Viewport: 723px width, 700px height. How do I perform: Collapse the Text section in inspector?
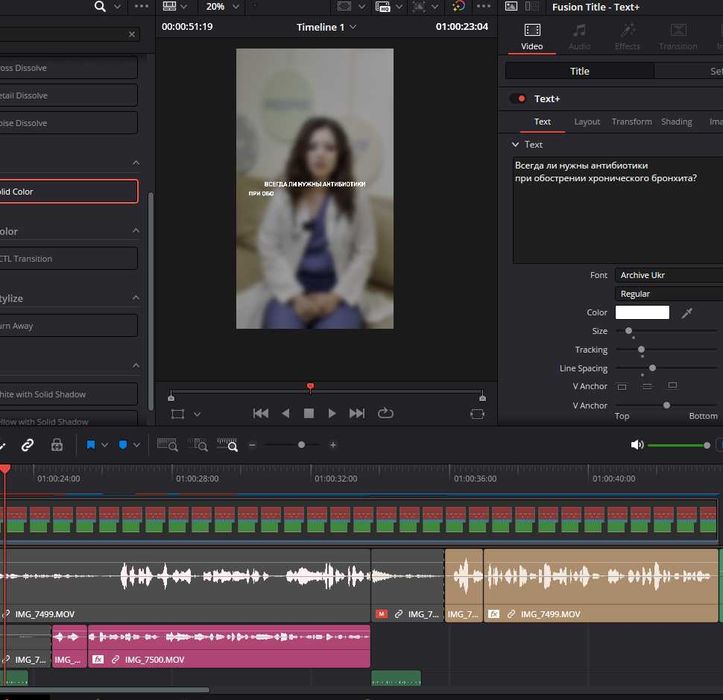click(x=516, y=145)
